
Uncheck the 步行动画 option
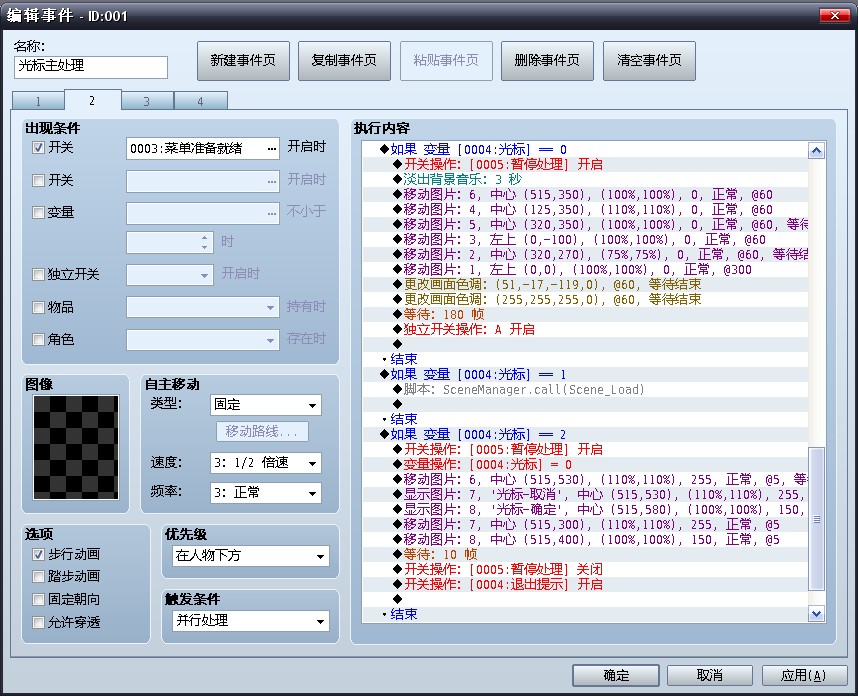[38, 554]
